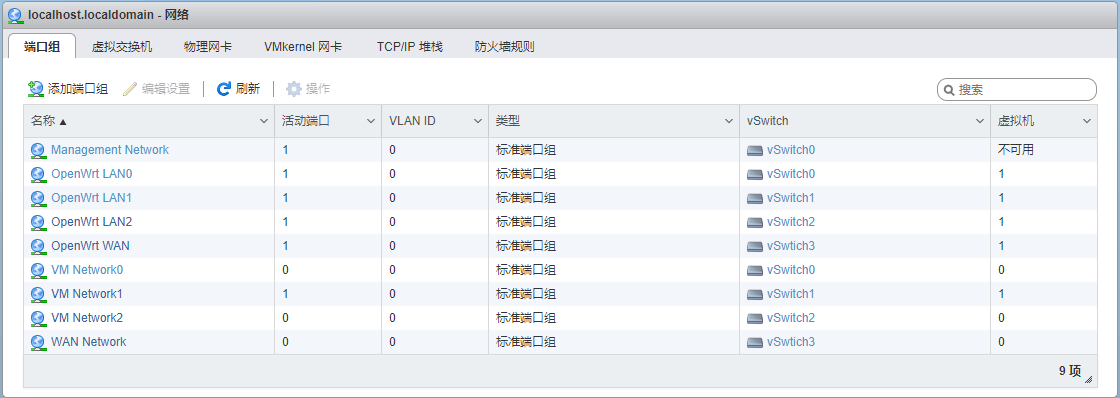Click the Refresh arrow icon
1120x398 pixels.
pos(224,89)
